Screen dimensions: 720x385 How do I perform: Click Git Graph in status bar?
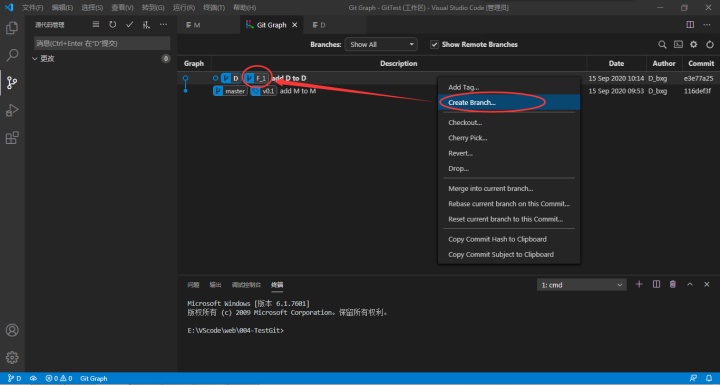click(x=94, y=379)
